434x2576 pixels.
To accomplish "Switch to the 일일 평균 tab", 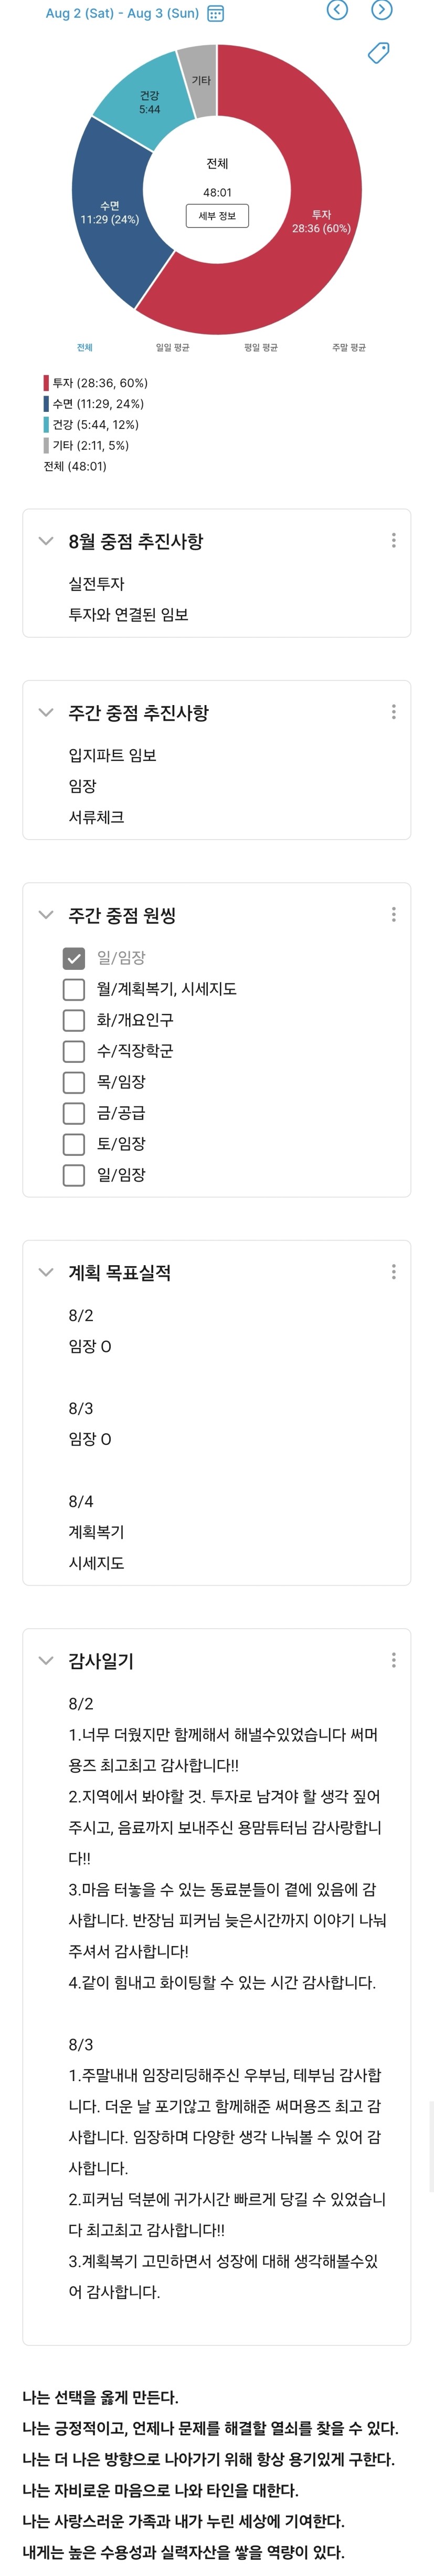I will click(x=172, y=348).
